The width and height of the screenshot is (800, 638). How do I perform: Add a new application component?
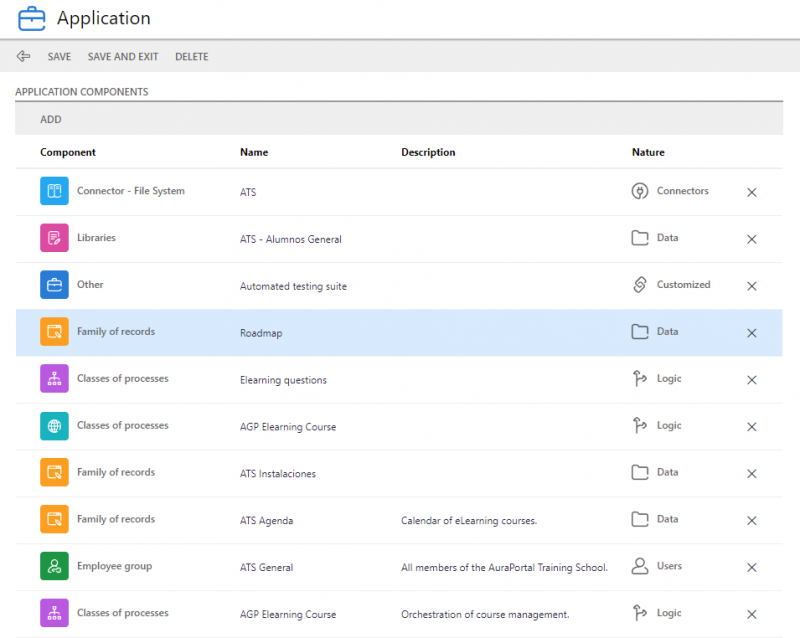click(51, 119)
